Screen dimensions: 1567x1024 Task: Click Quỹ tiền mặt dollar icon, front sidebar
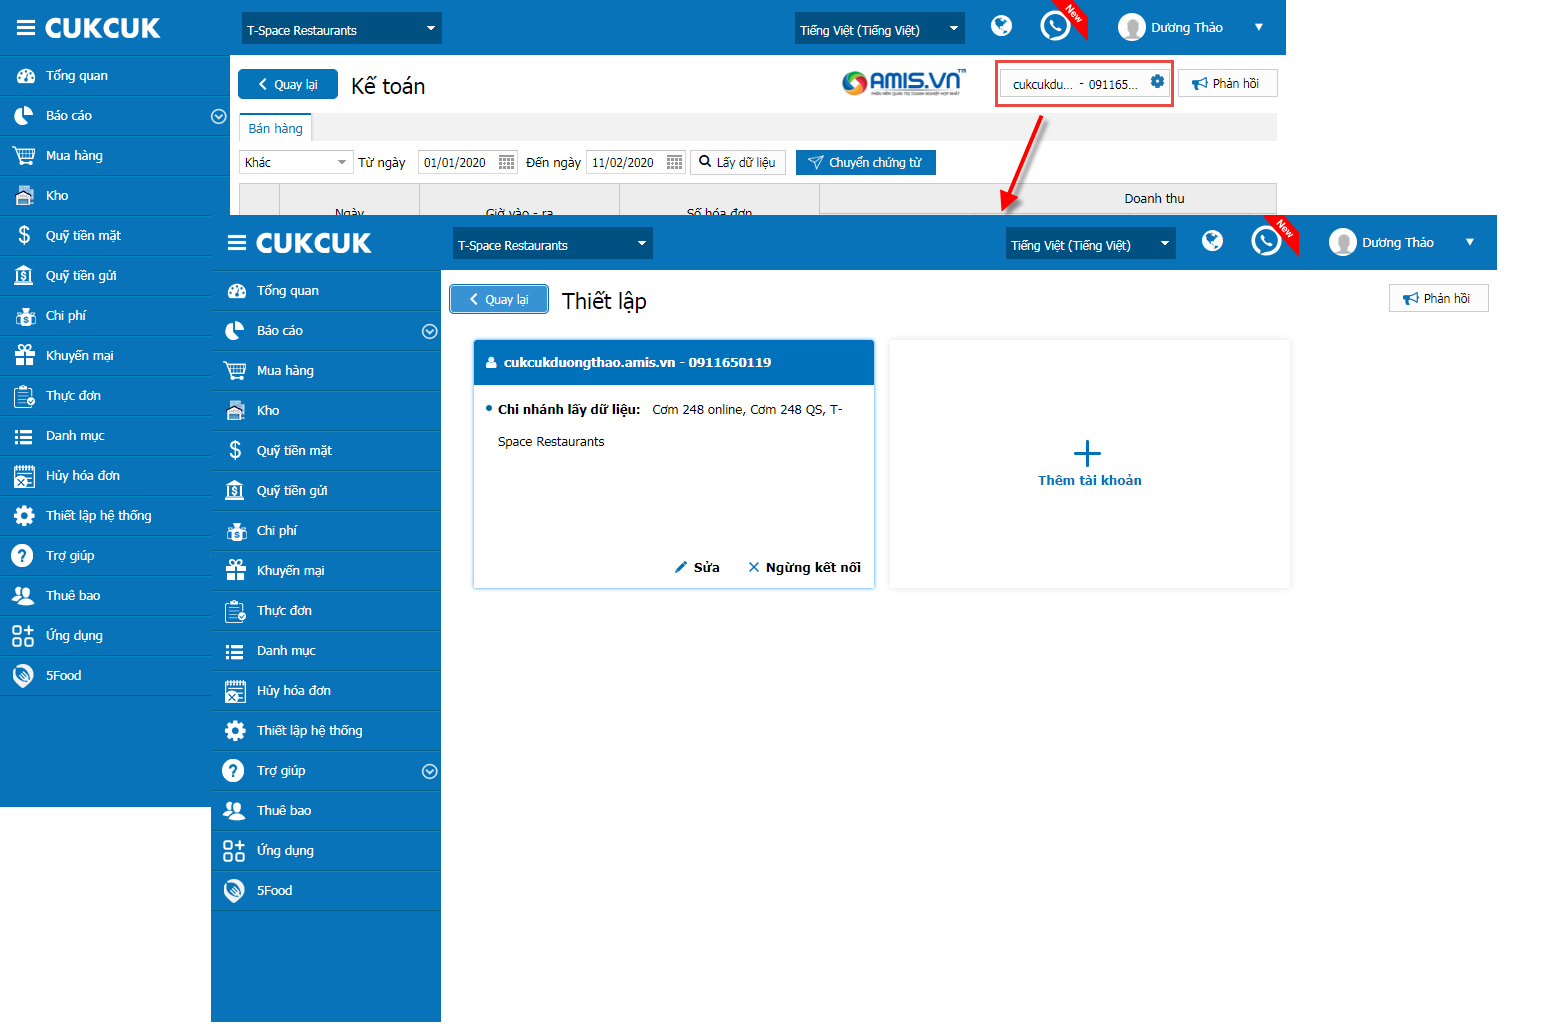click(235, 450)
